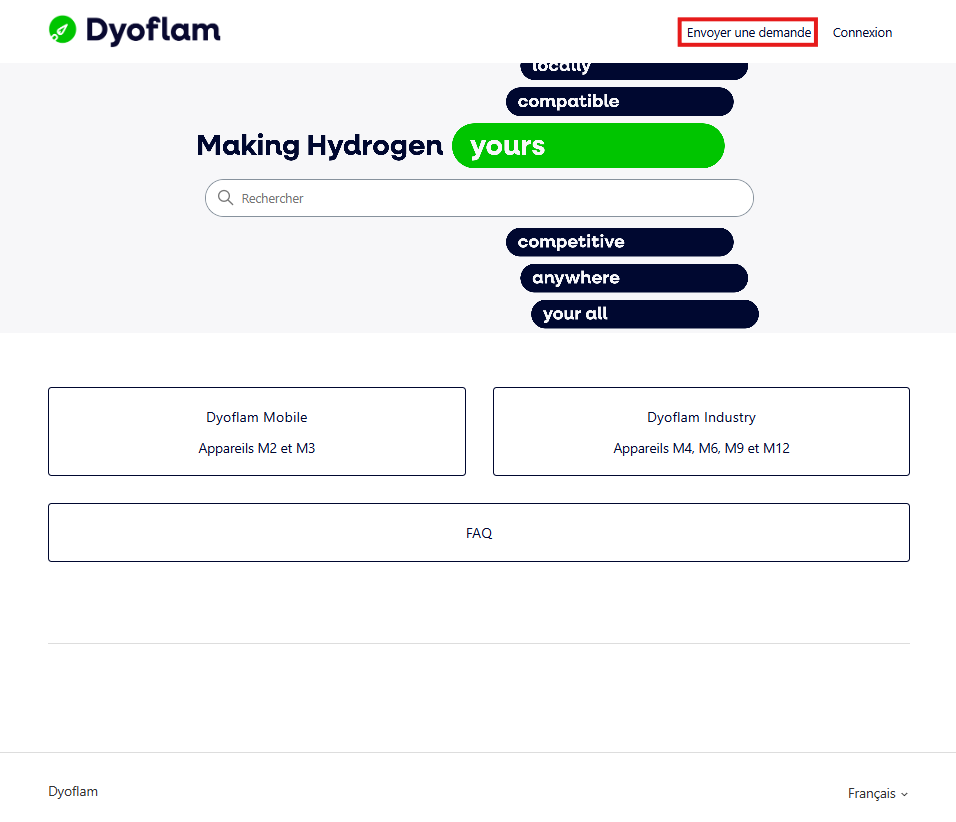Screen dimensions: 956x822
Task: Click the green 'yours' pill
Action: (588, 146)
